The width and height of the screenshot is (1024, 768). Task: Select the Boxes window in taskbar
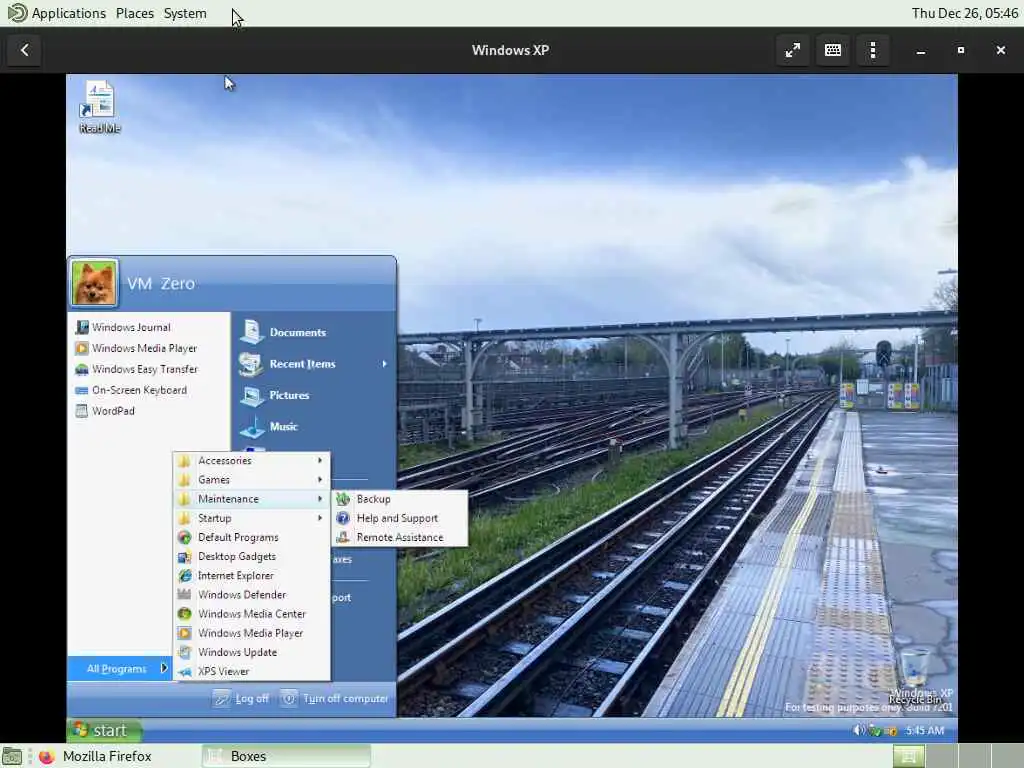(286, 756)
